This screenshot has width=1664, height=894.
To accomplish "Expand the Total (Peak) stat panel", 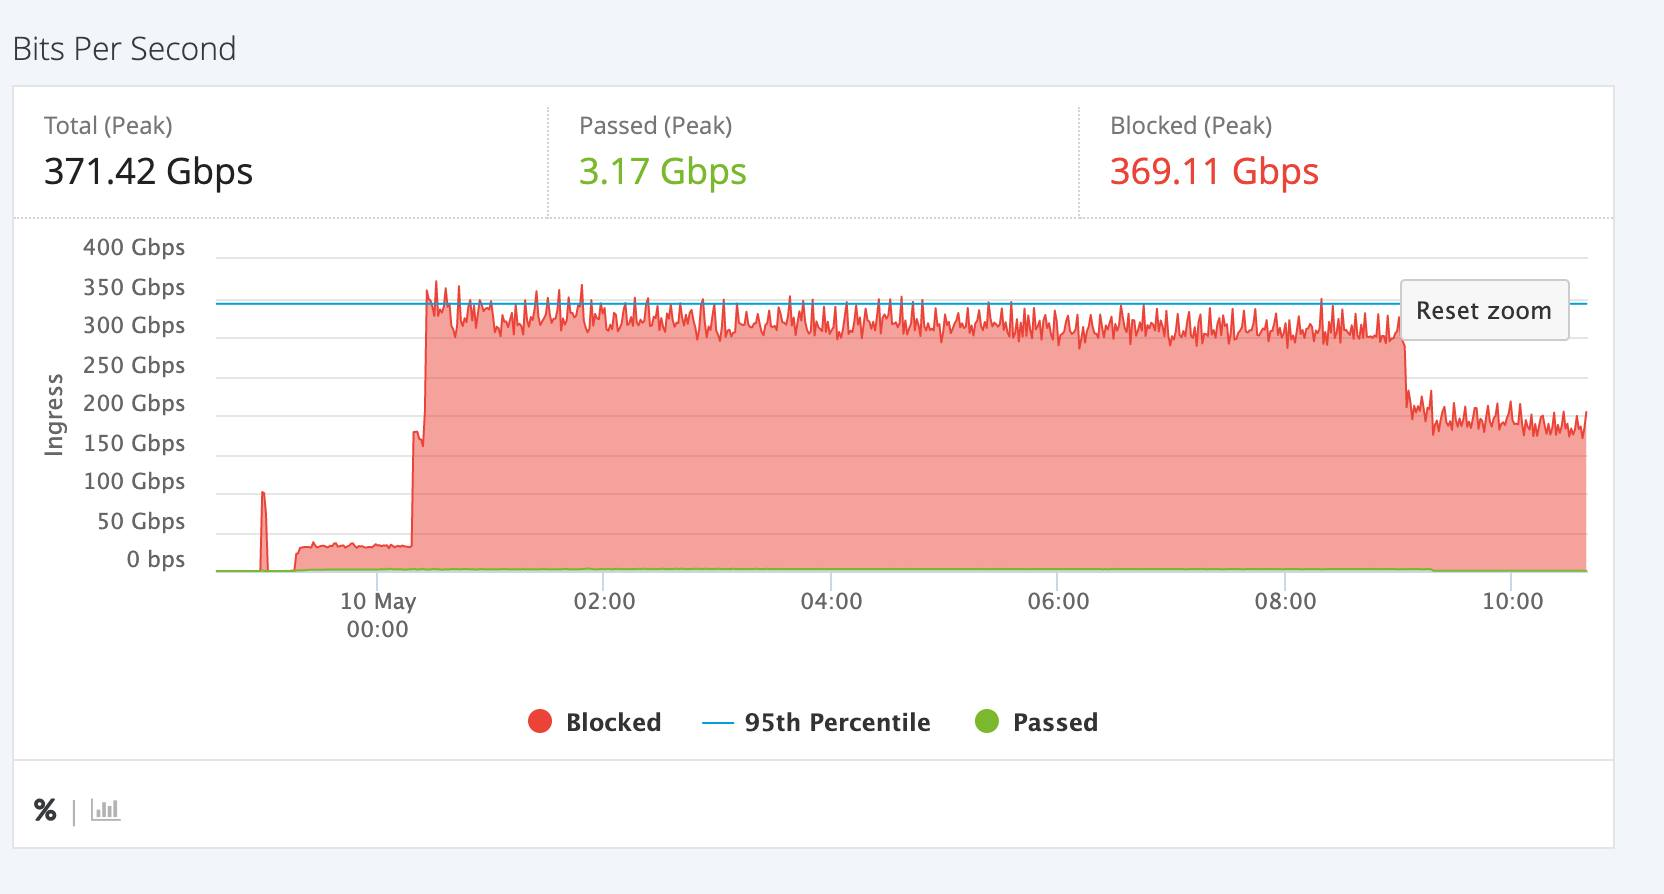I will tap(280, 152).
